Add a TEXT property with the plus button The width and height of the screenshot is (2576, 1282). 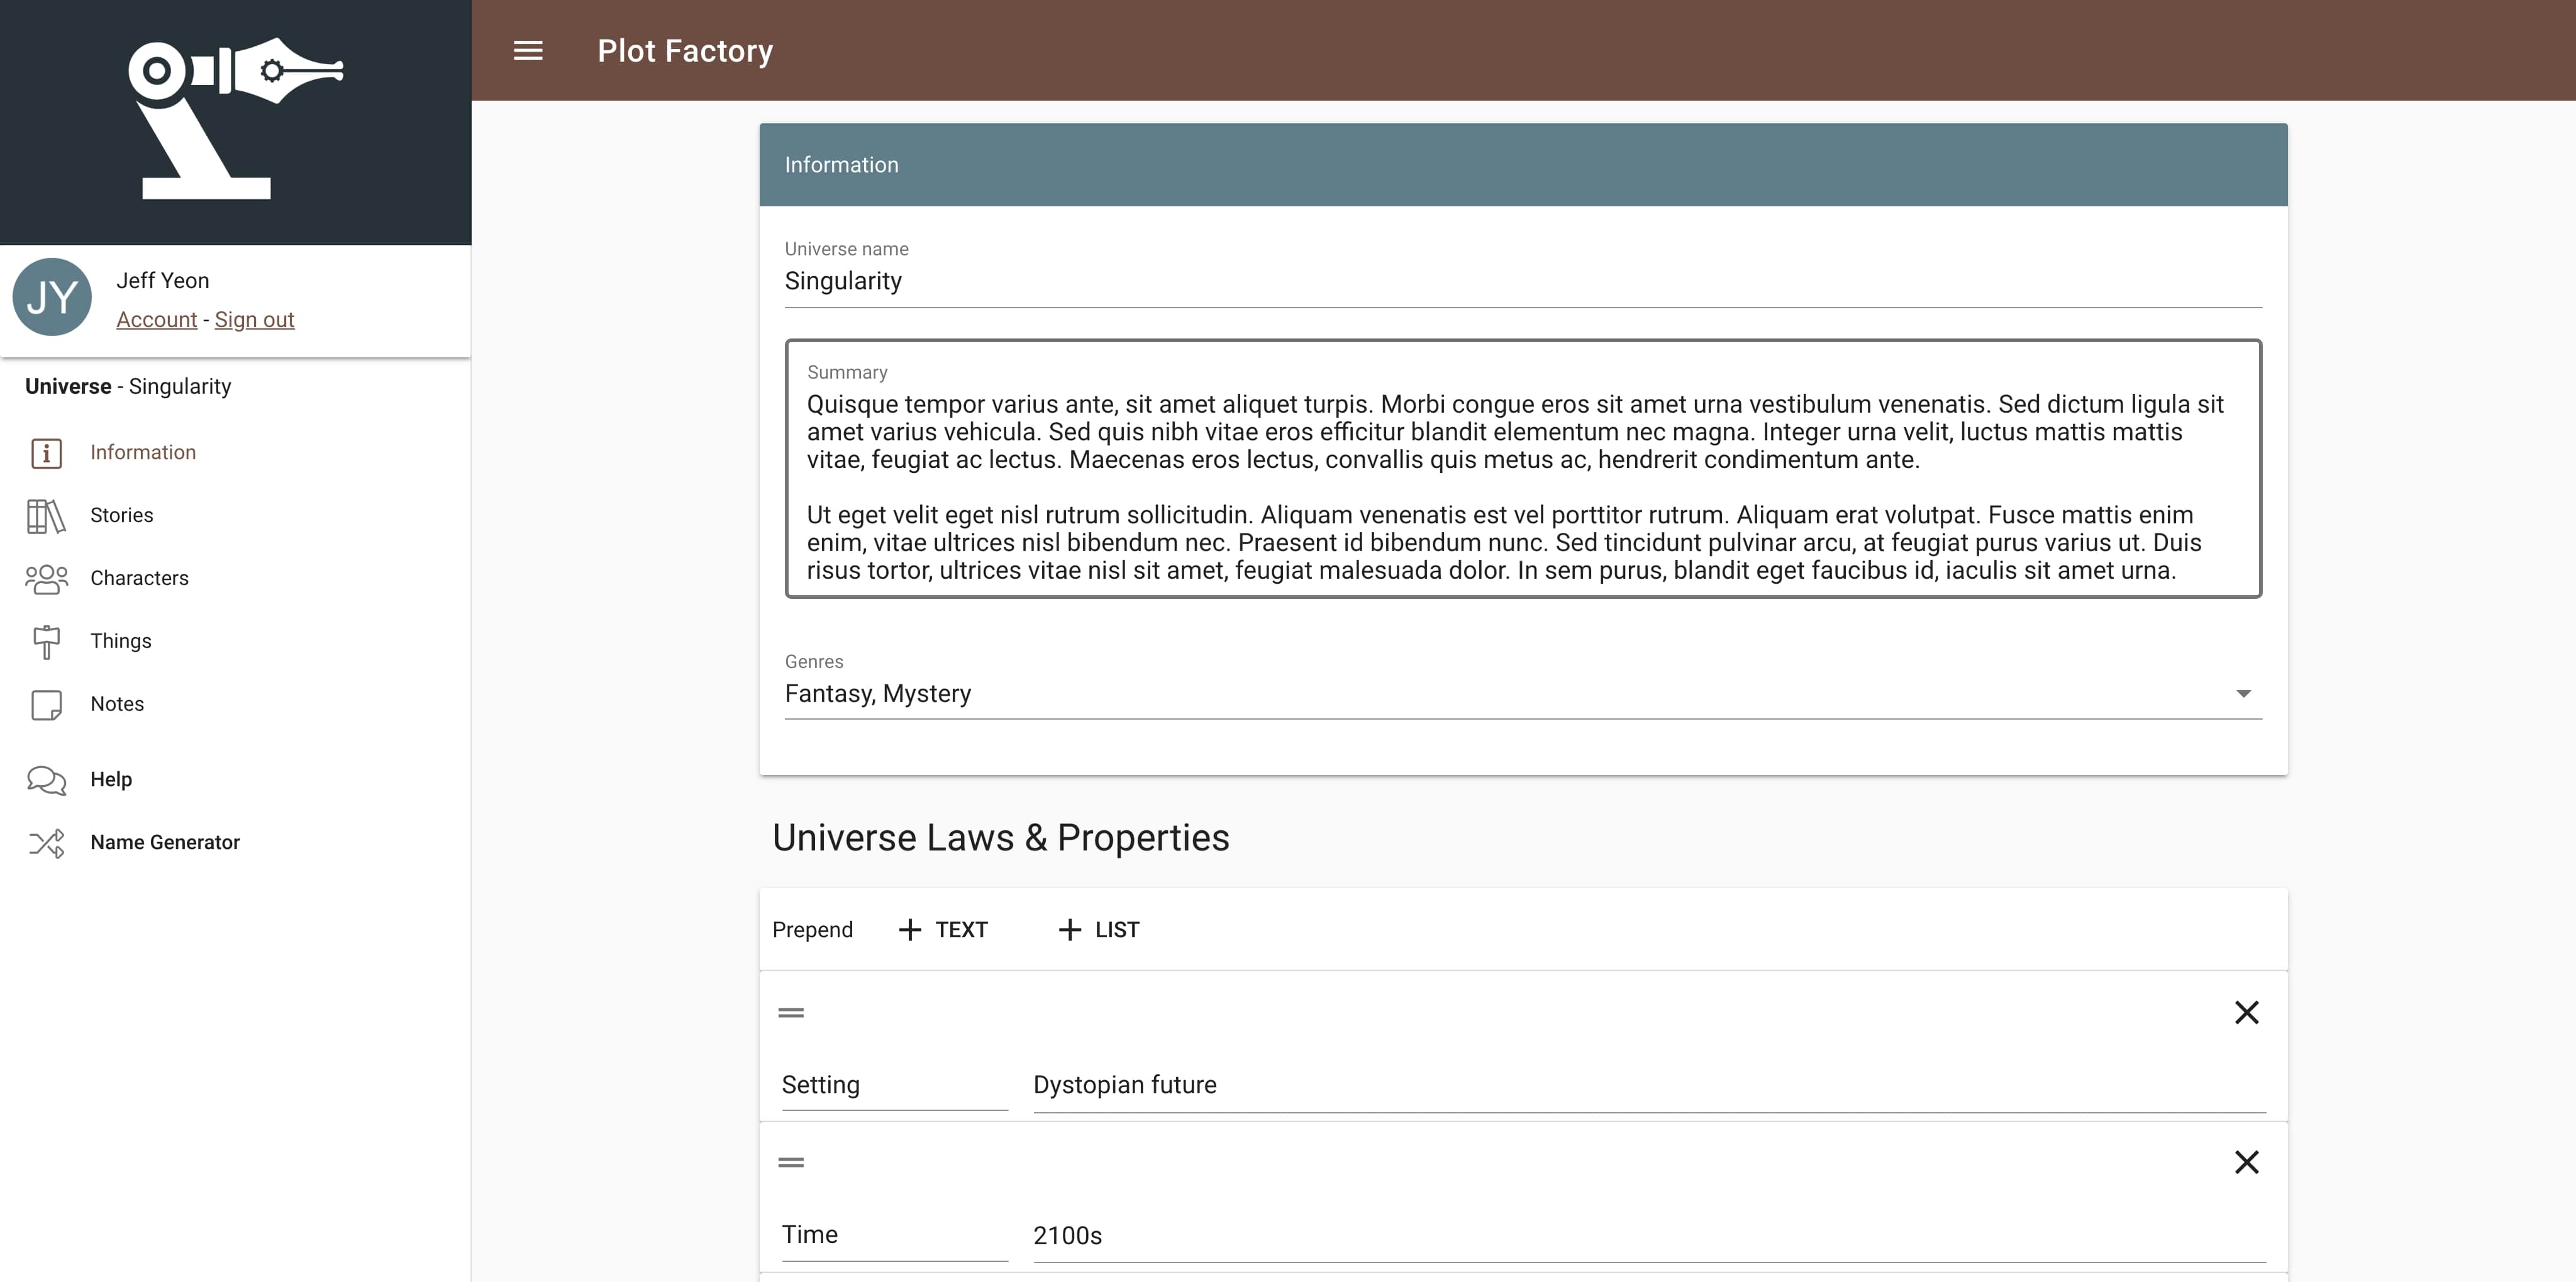point(942,929)
